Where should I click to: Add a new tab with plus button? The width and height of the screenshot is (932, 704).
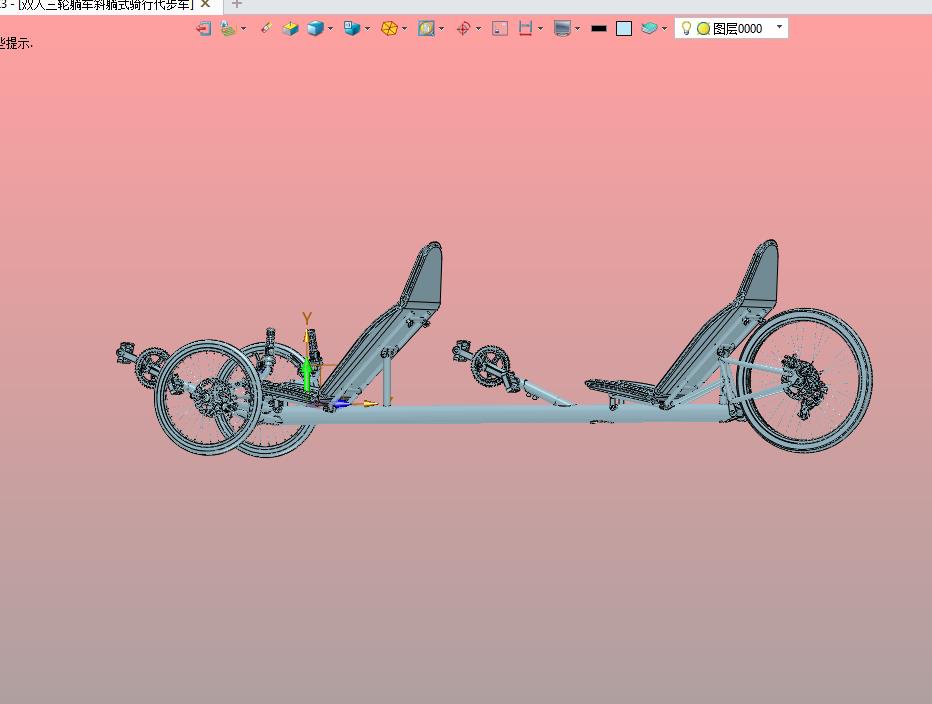(237, 4)
